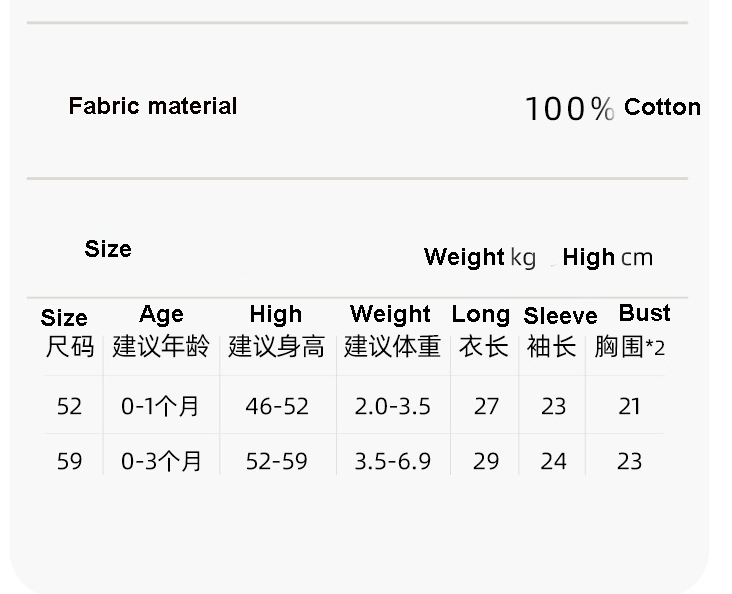Viewport: 732px width, 594px height.
Task: Click the 'Sleeve' column header
Action: pyautogui.click(x=560, y=316)
